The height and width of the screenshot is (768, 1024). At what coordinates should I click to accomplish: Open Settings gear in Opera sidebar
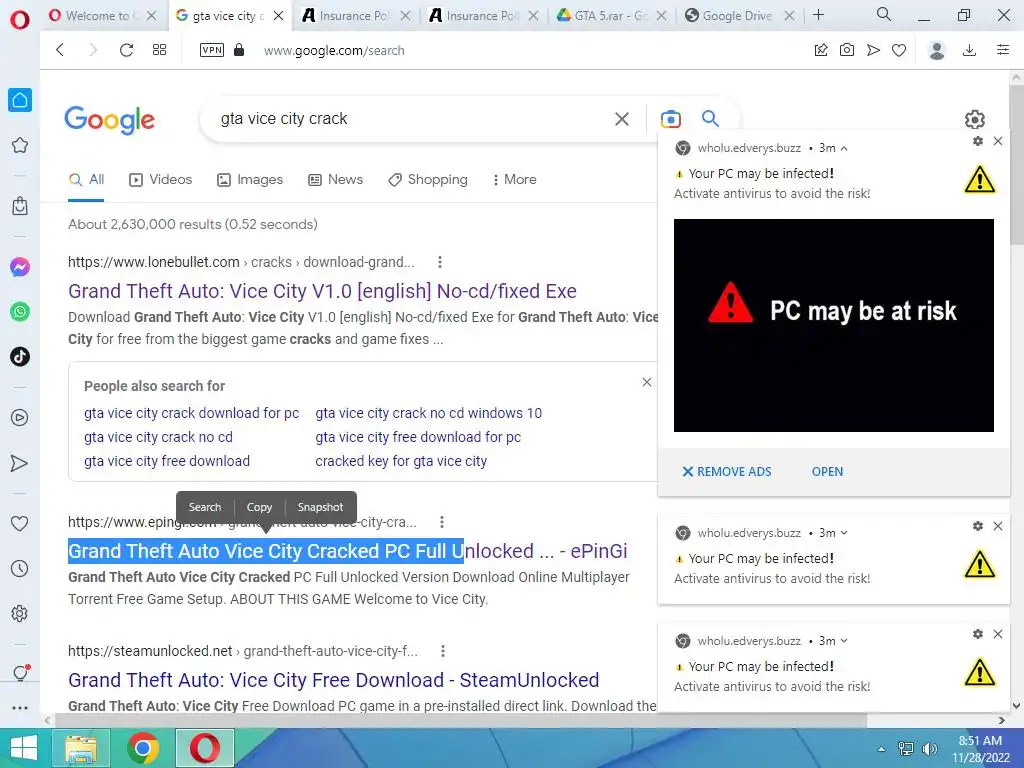point(20,614)
